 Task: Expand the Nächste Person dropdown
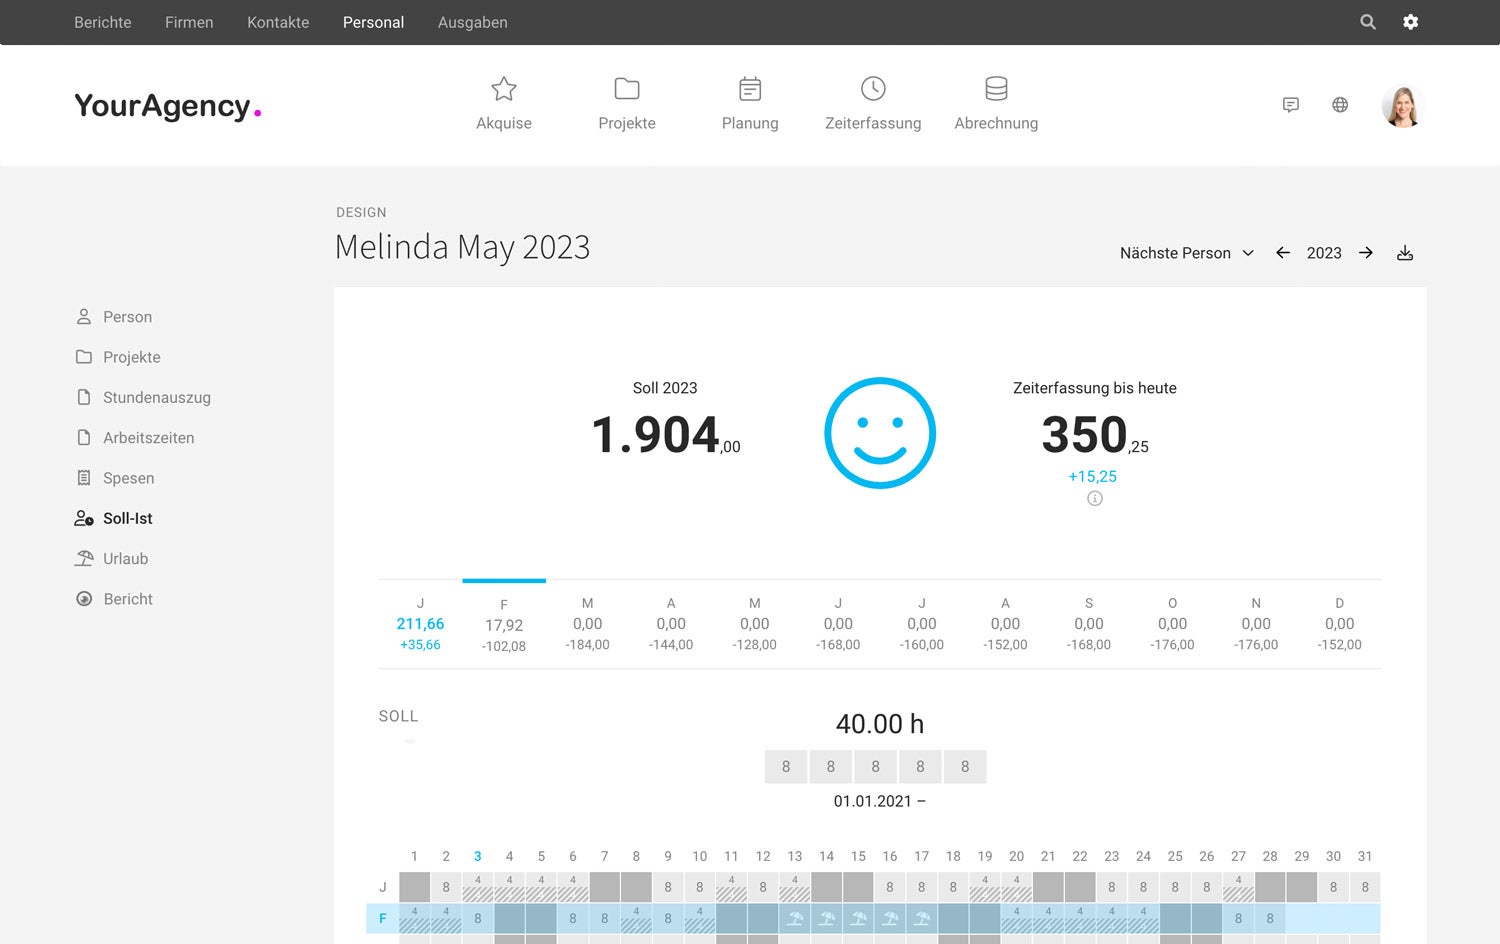coord(1187,253)
